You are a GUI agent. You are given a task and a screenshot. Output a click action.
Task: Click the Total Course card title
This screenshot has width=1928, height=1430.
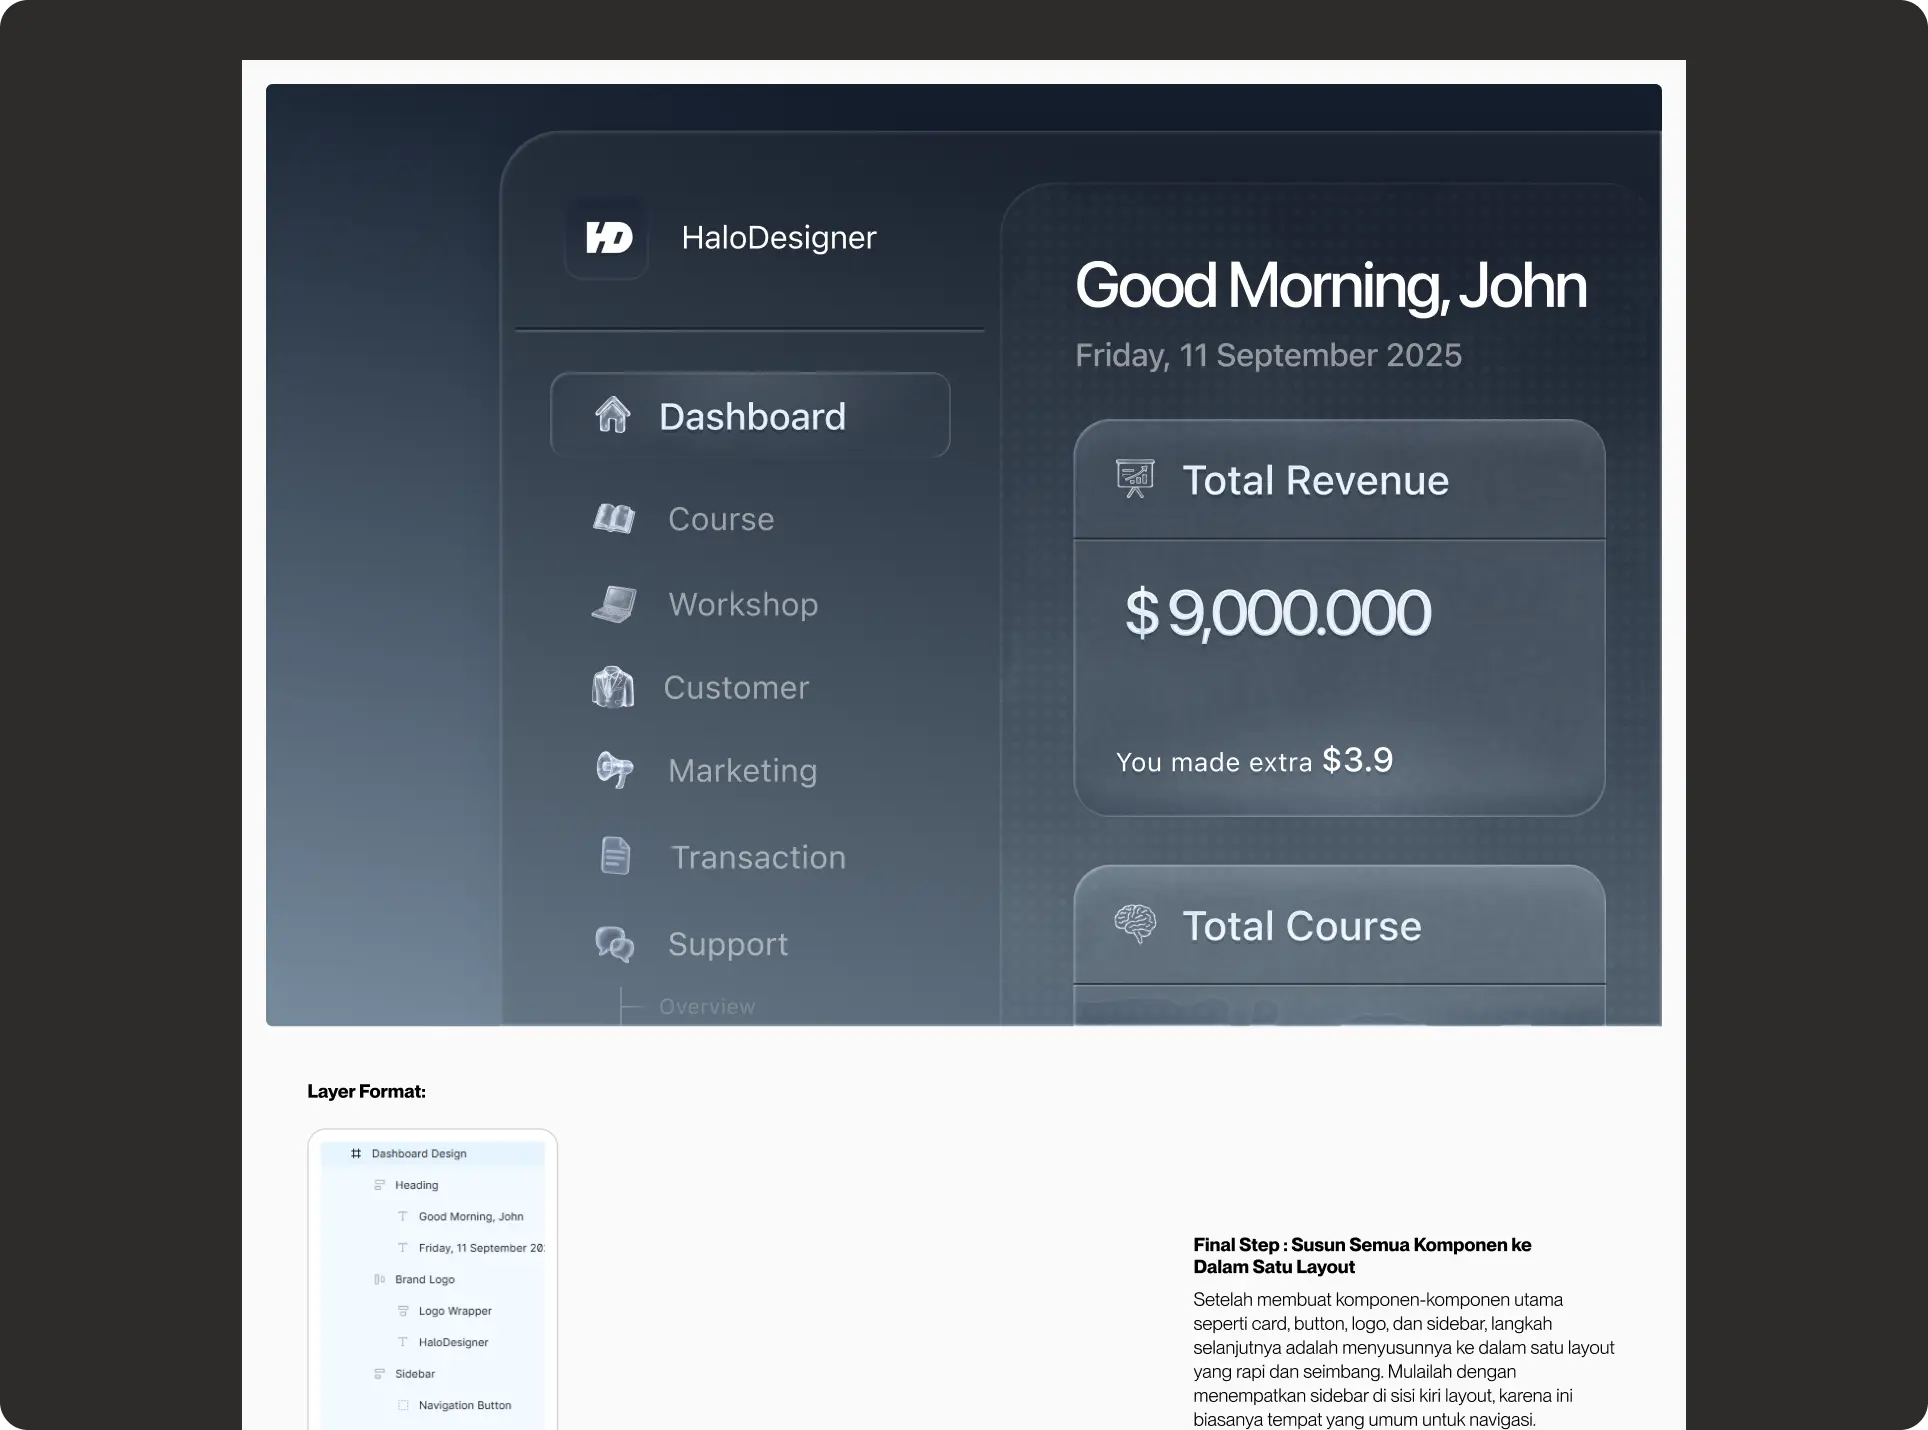point(1302,926)
